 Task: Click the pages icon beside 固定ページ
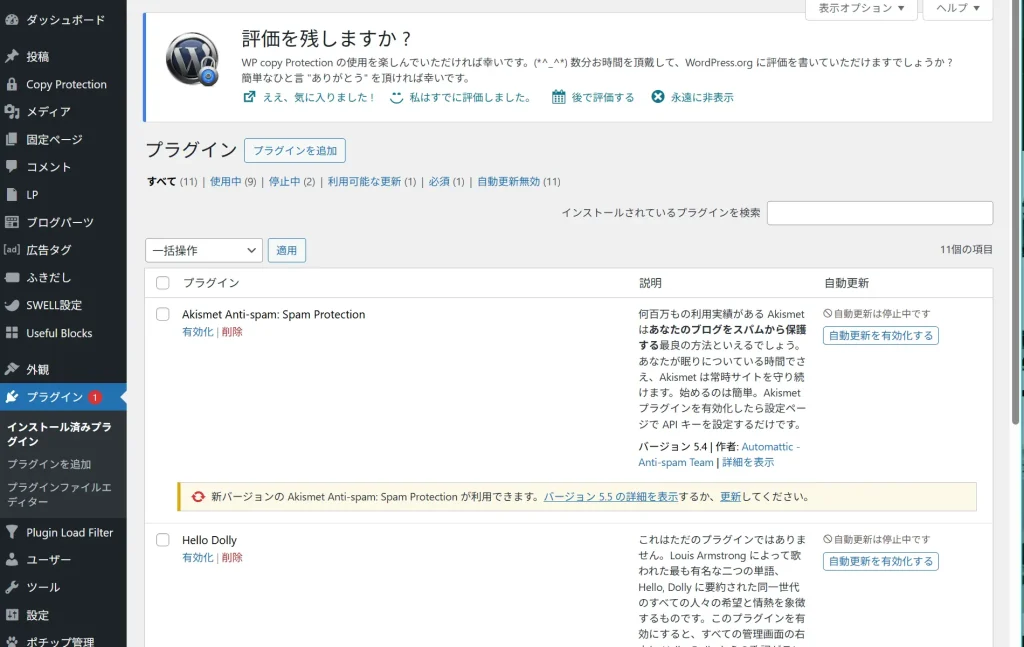pyautogui.click(x=12, y=139)
